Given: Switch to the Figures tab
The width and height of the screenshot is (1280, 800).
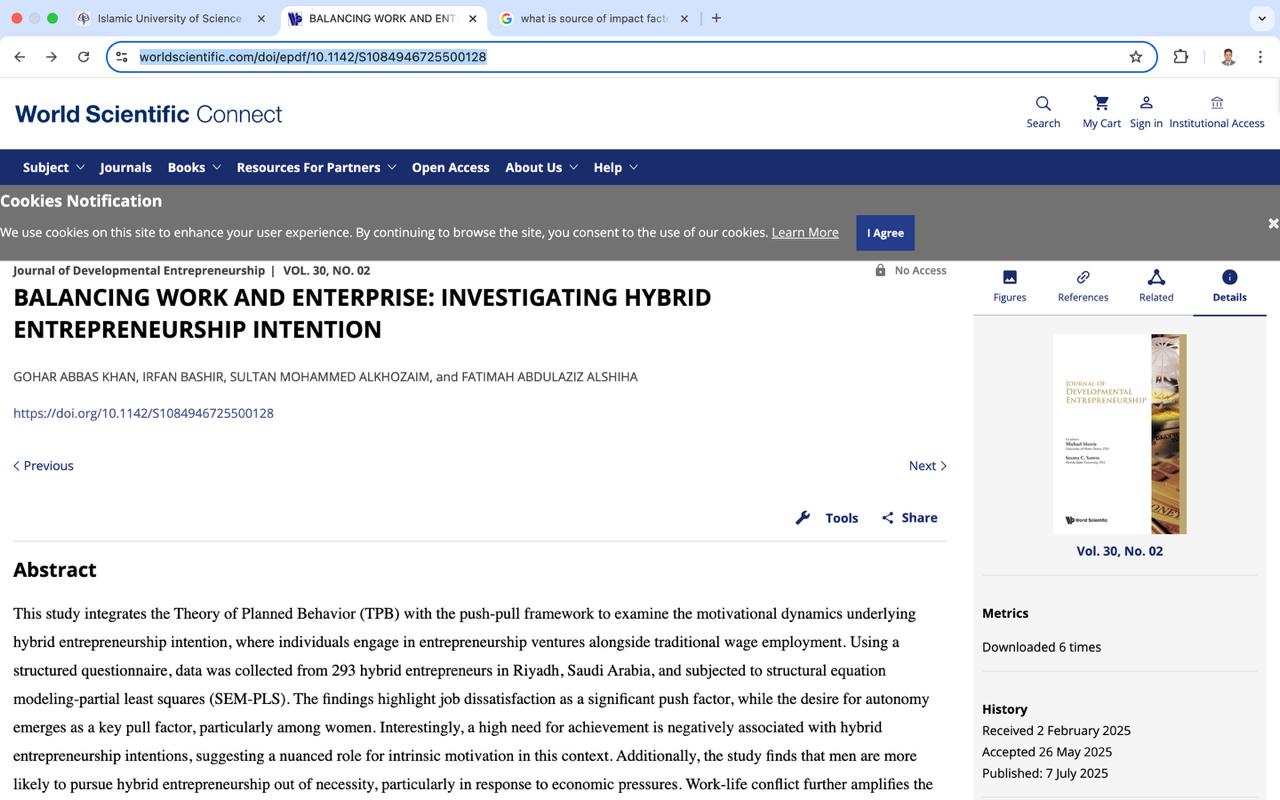Looking at the screenshot, I should [x=1009, y=286].
